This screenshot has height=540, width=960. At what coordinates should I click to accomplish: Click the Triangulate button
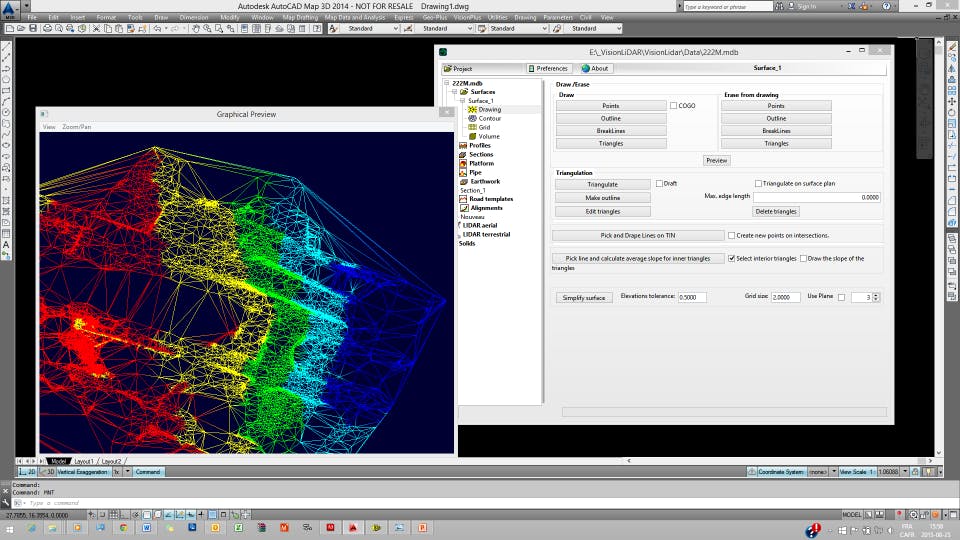[x=602, y=184]
